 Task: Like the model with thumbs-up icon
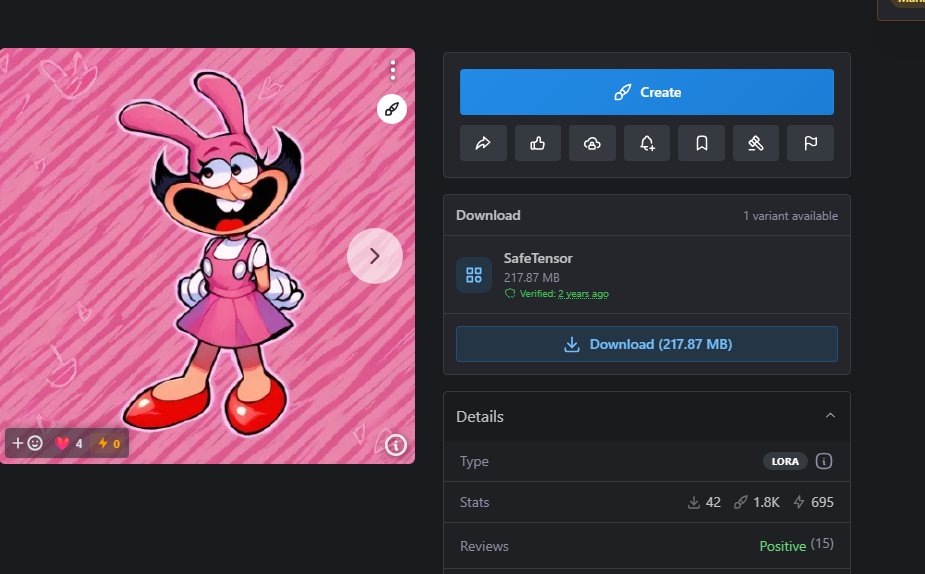click(537, 143)
